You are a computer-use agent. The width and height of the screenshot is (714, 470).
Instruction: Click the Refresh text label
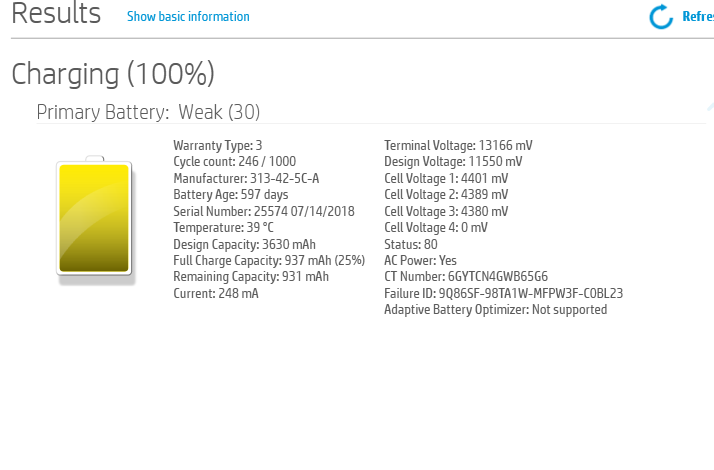[698, 16]
